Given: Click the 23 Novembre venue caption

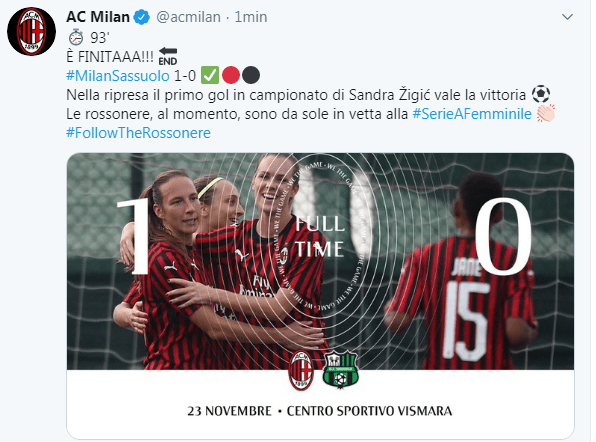Looking at the screenshot, I should (320, 411).
